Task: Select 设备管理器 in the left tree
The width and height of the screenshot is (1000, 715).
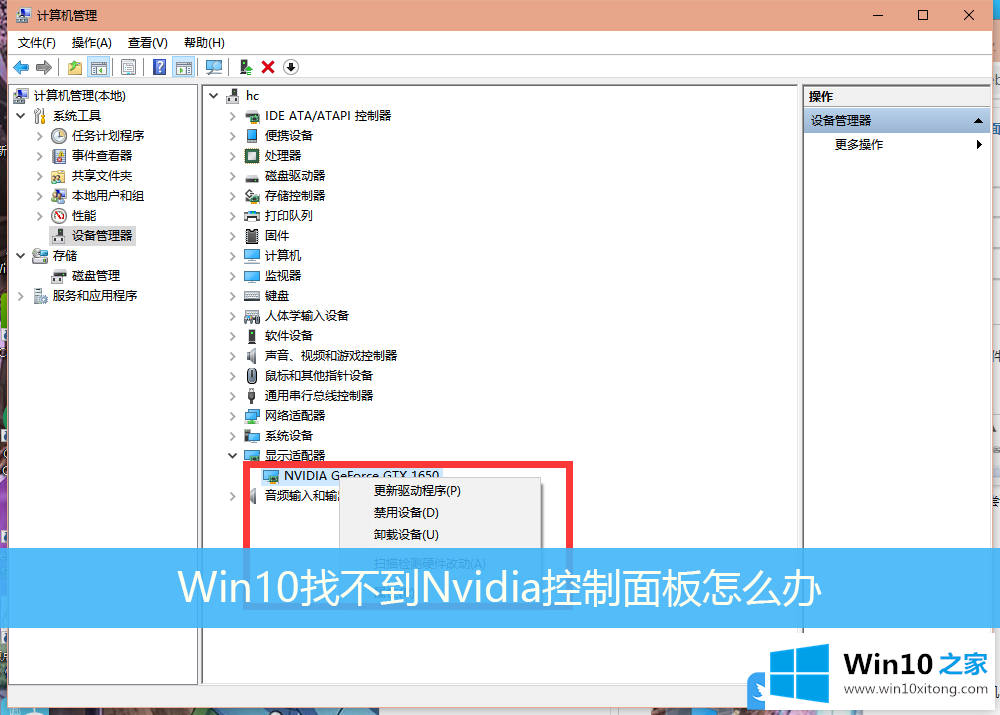Action: [x=101, y=236]
